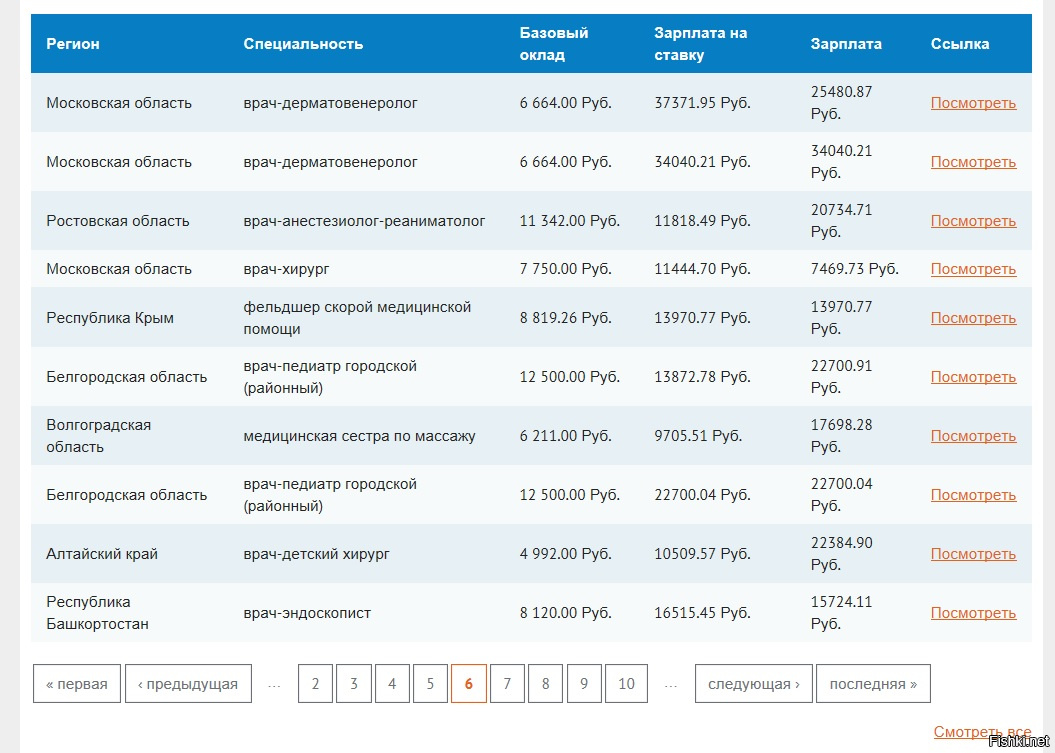Select cell врач-анестезиолог-реаниматолог

pyautogui.click(x=364, y=221)
